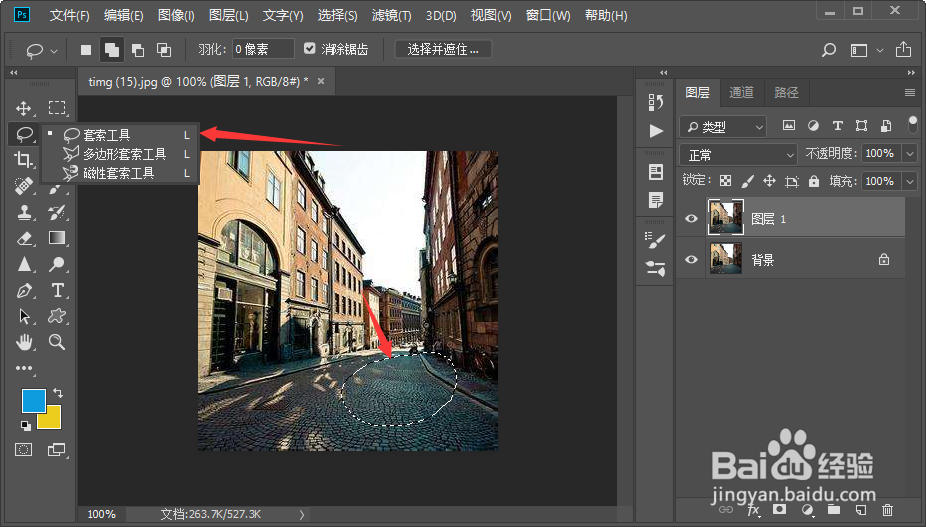Choose Add to Selection mode

(112, 50)
